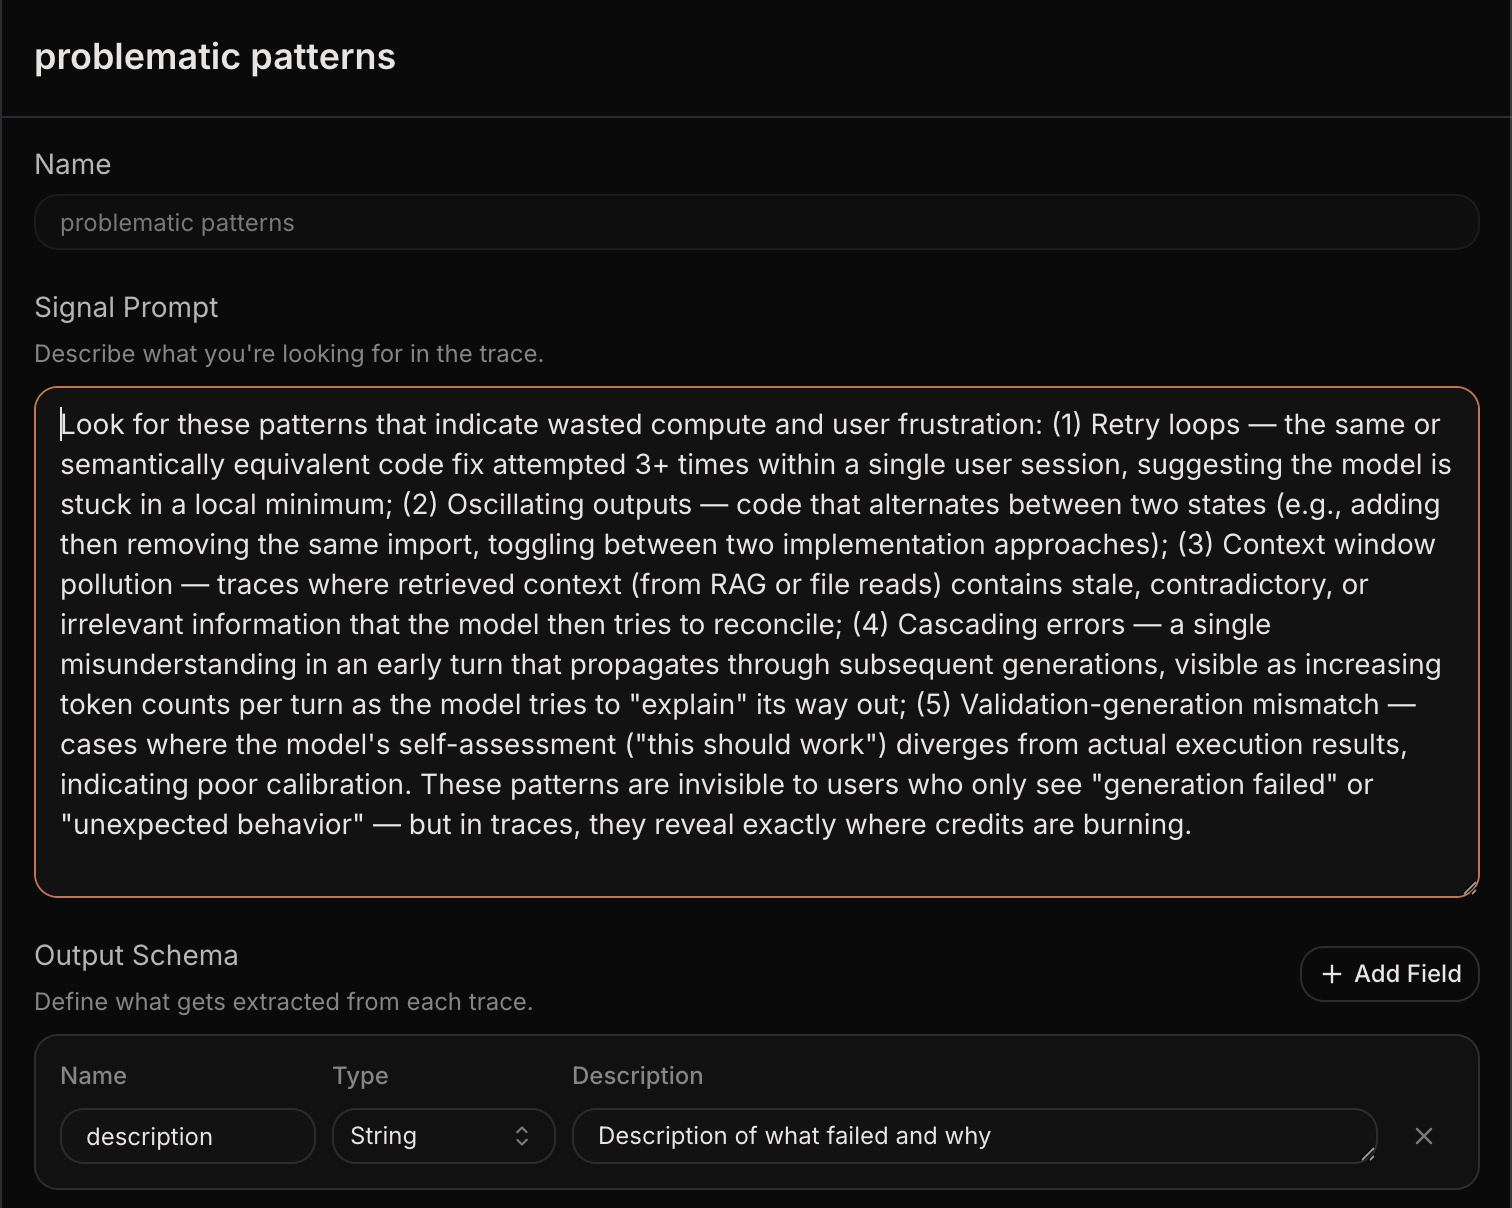Click the 'Description' column header in the schema
1512x1208 pixels.
tap(637, 1075)
